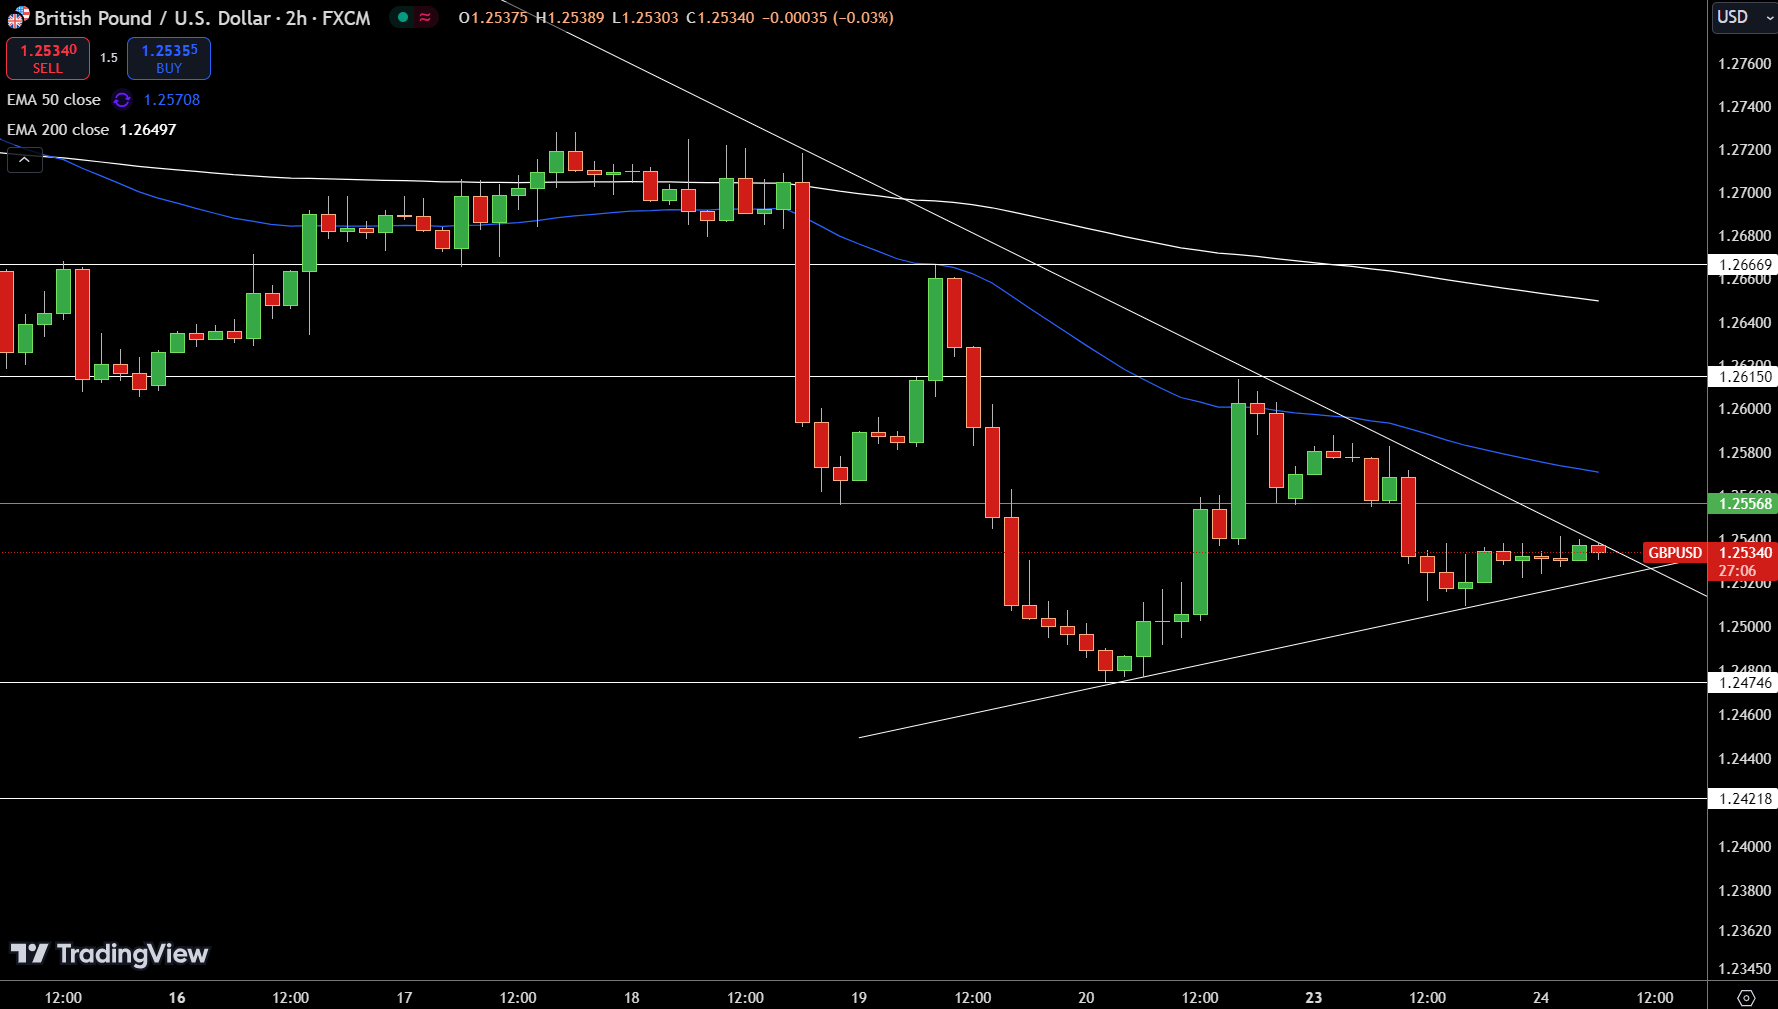Click the 1.23450 price scale label
1778x1009 pixels.
1744,969
